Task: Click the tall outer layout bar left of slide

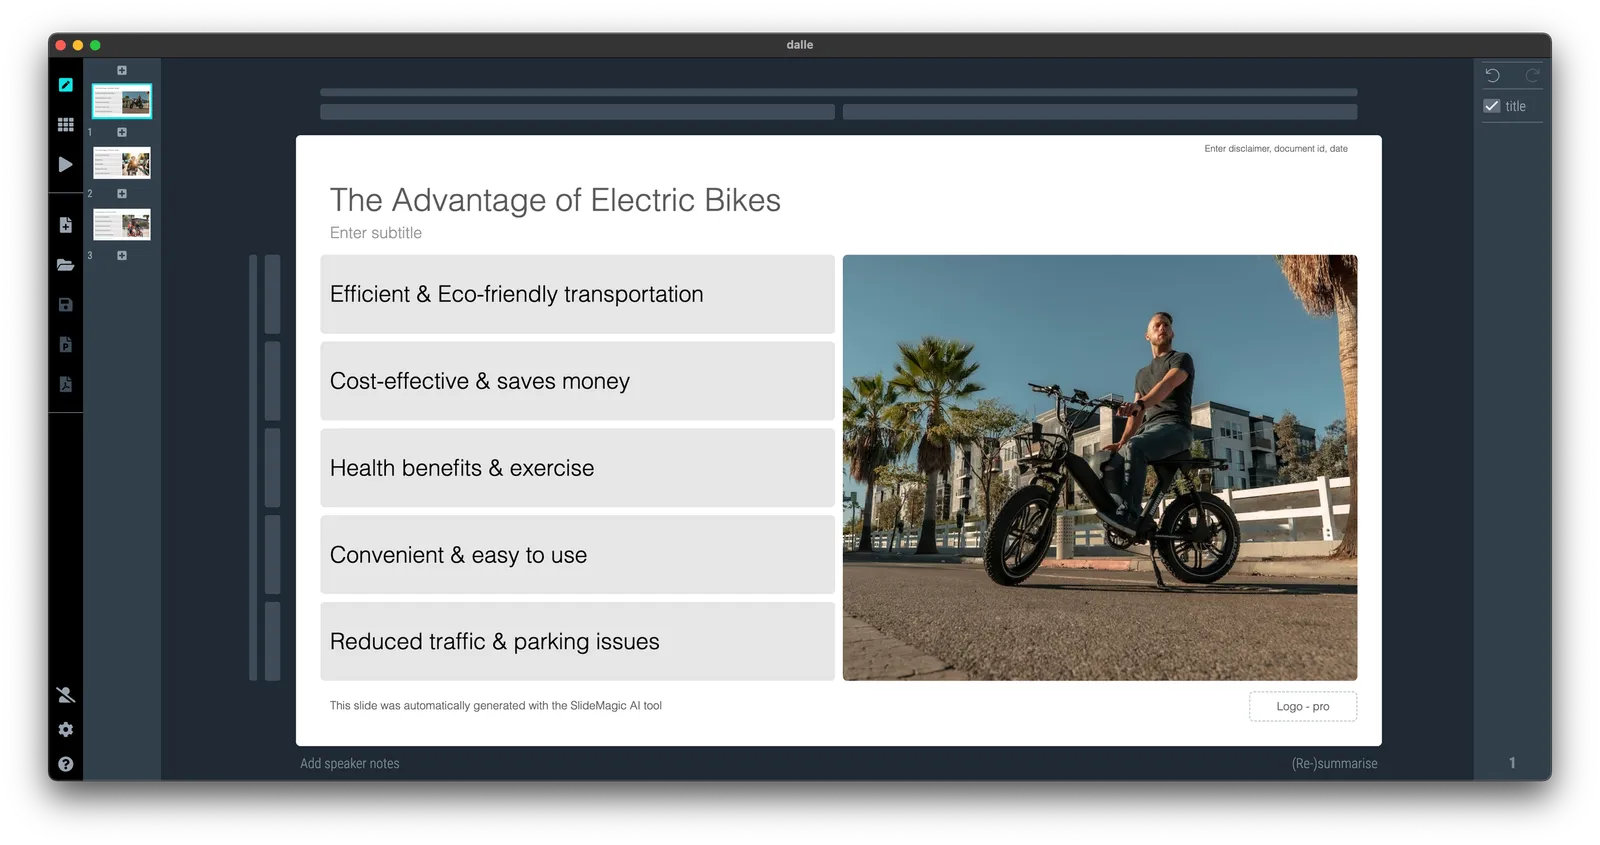Action: [253, 468]
